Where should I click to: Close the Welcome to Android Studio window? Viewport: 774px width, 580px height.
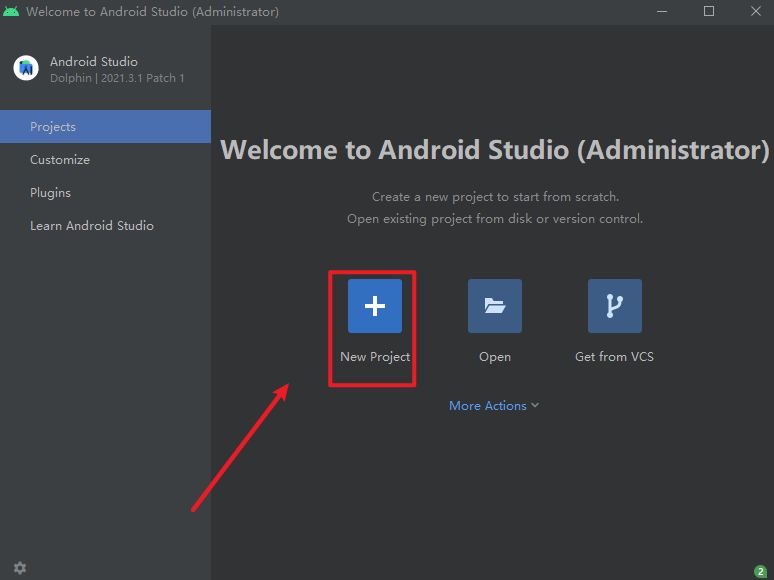pyautogui.click(x=754, y=12)
